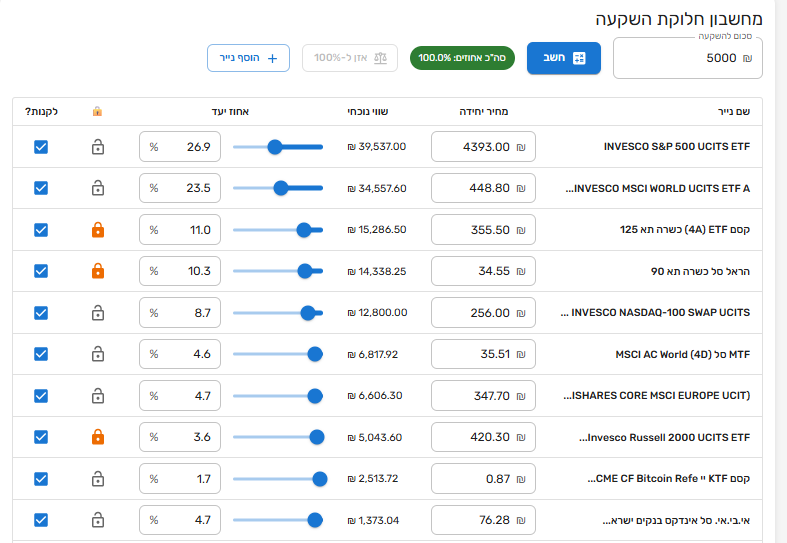Image resolution: width=787 pixels, height=543 pixels.
Task: Unlock the orange lock on הראל סל תא 90 row
Action: coord(97,271)
